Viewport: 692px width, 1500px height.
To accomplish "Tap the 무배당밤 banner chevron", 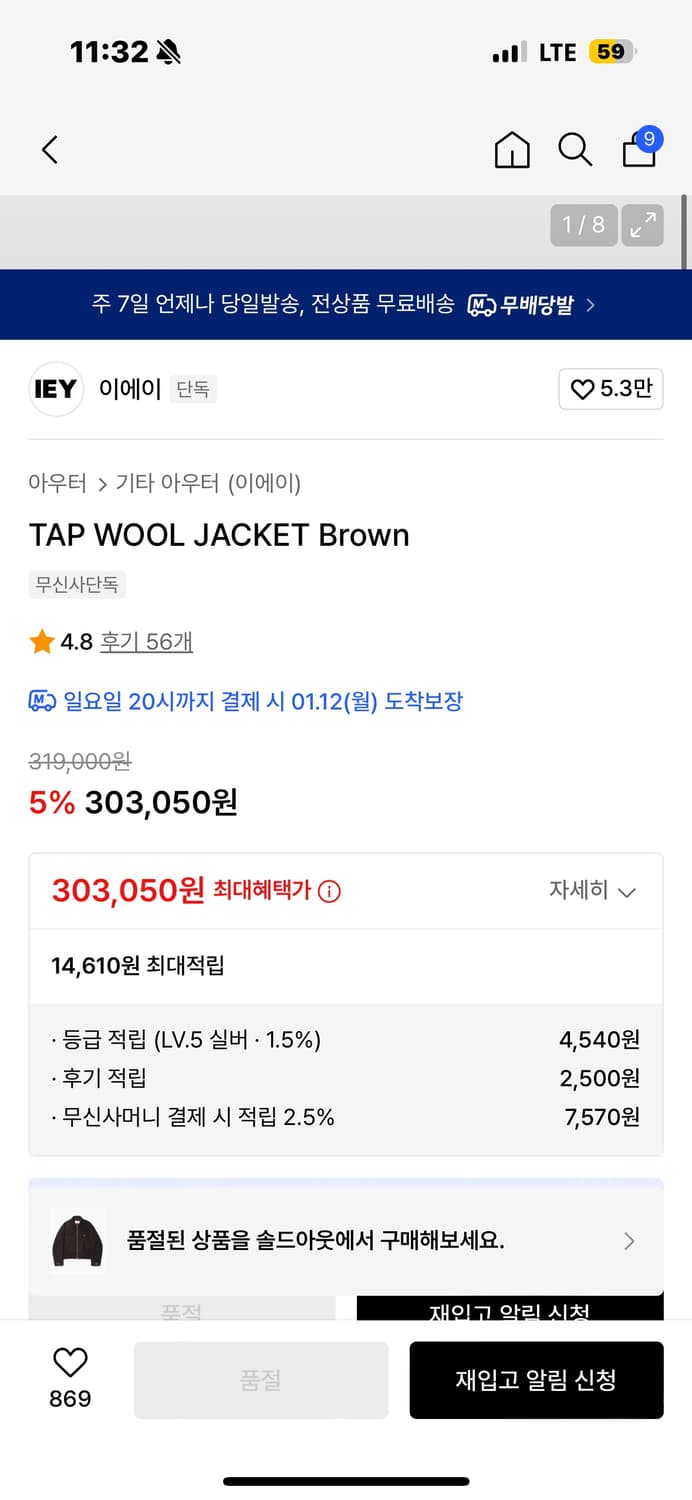I will tap(590, 304).
